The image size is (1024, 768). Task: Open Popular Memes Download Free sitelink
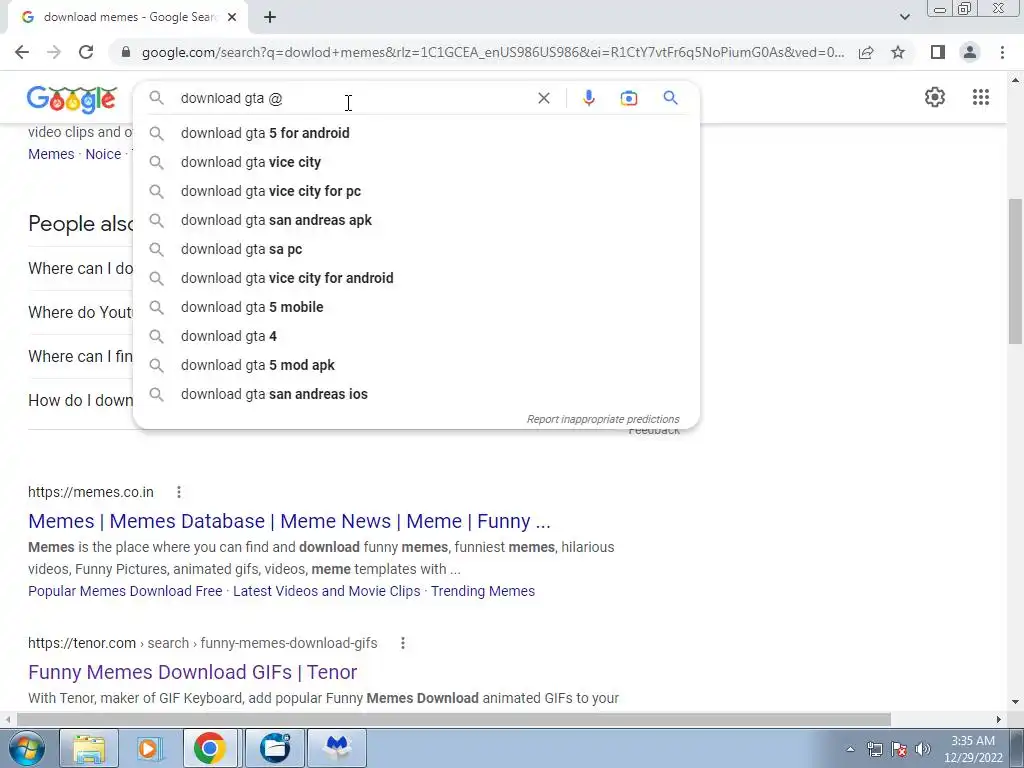(125, 591)
